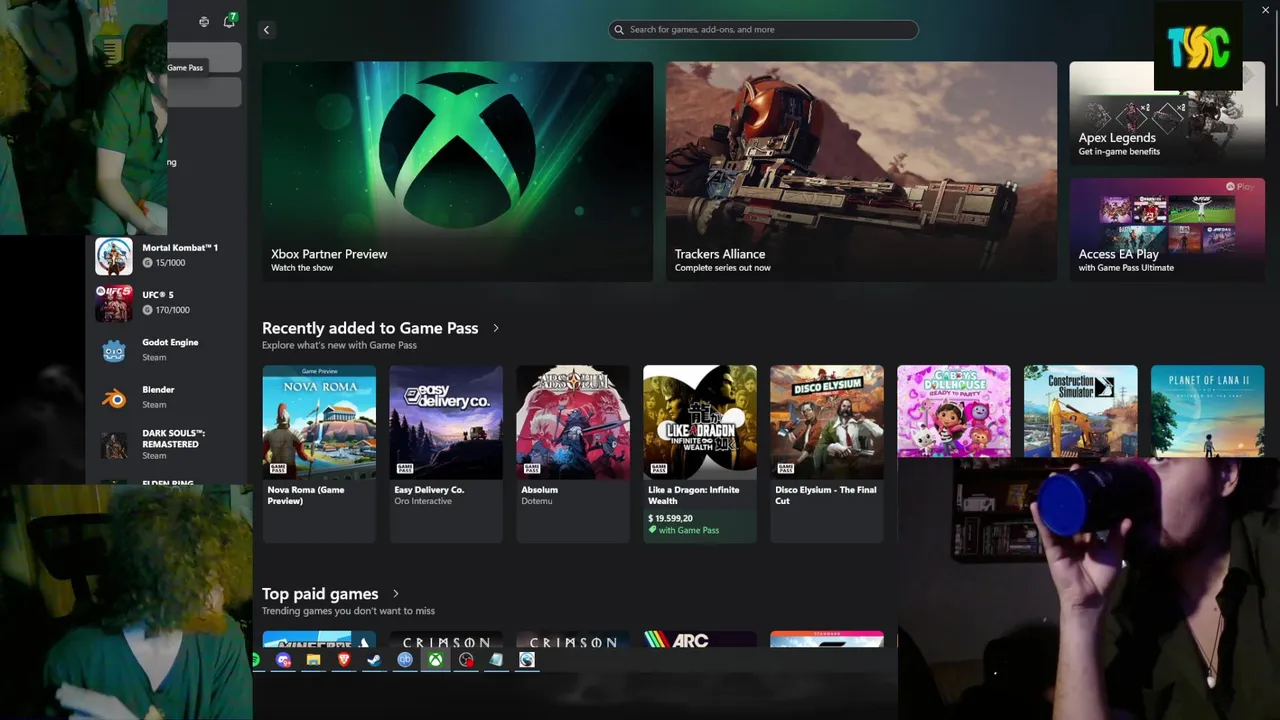Go back with the left arrow button
The width and height of the screenshot is (1280, 720).
click(266, 30)
